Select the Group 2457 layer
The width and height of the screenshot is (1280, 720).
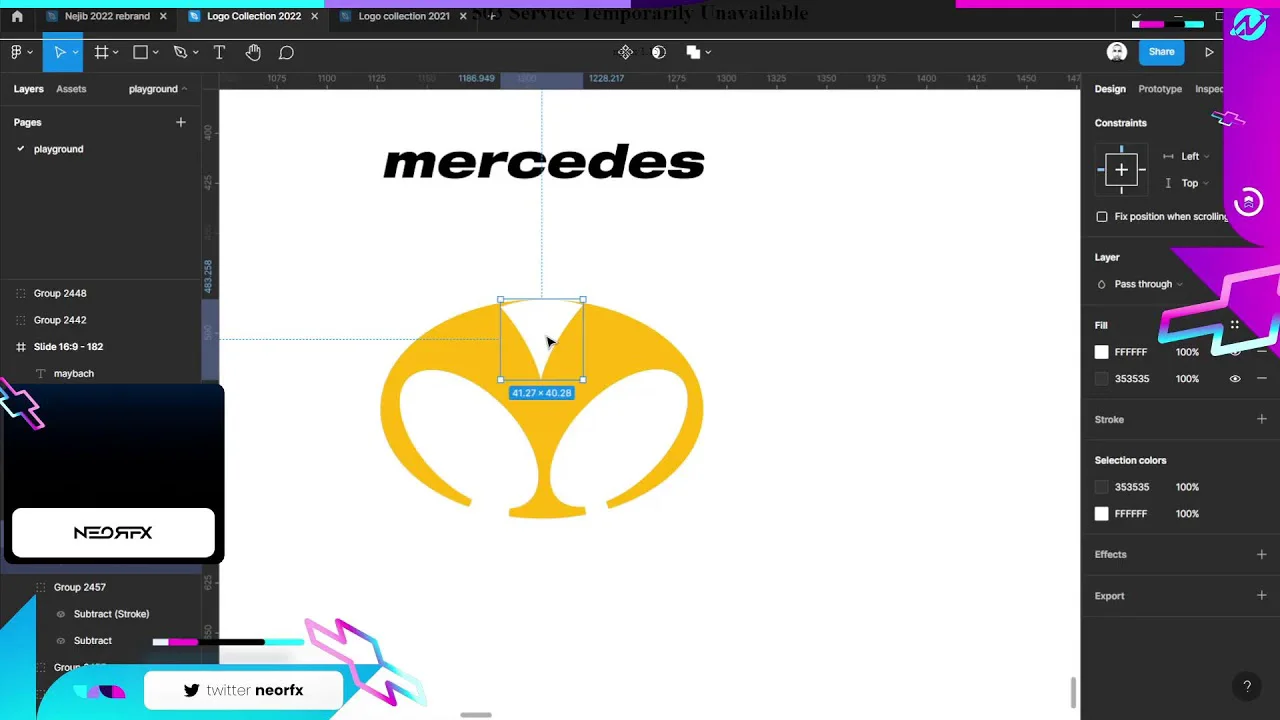click(x=79, y=587)
